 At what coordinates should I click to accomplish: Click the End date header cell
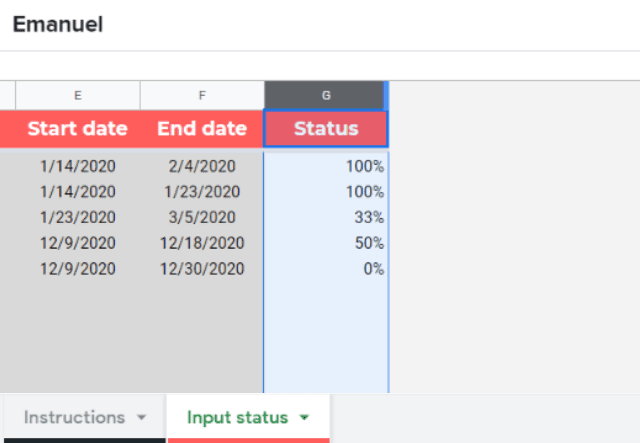click(202, 129)
